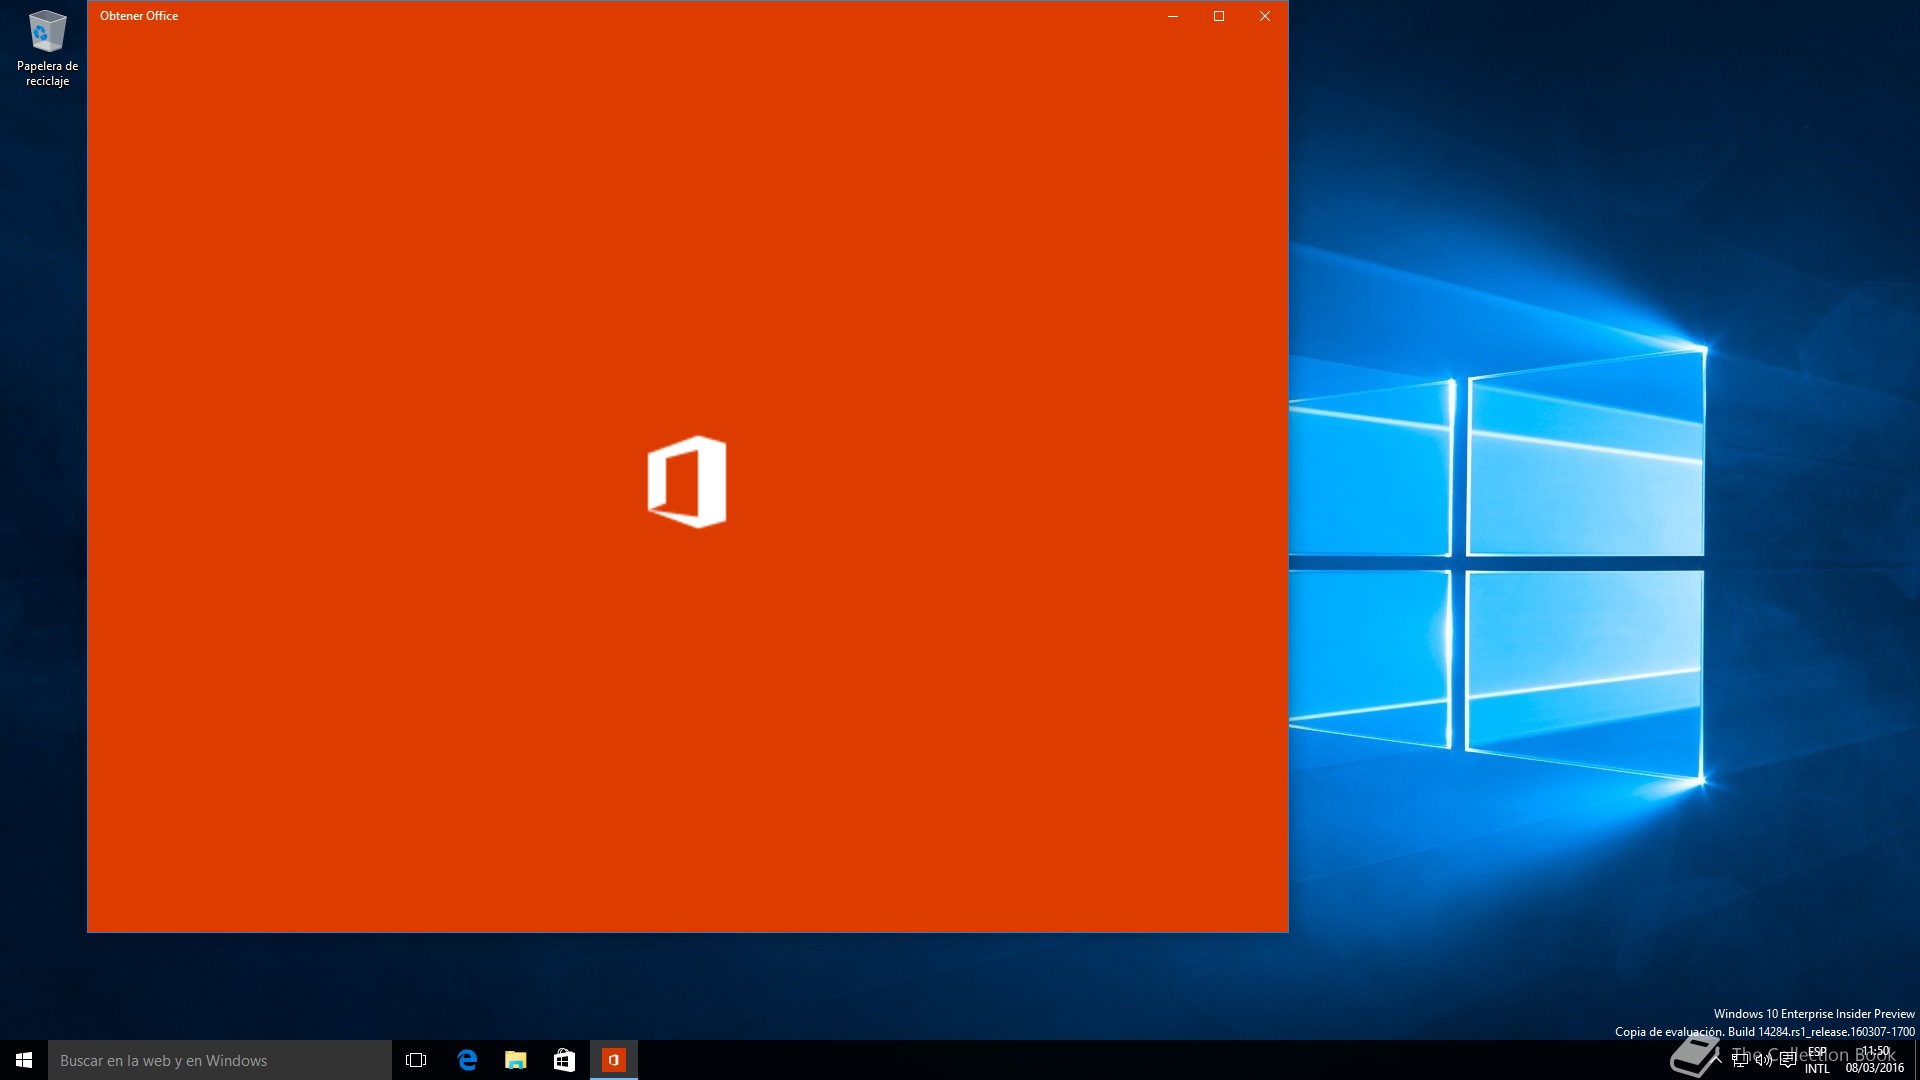Click the Show desktop strip at the taskbar end

1917,1060
